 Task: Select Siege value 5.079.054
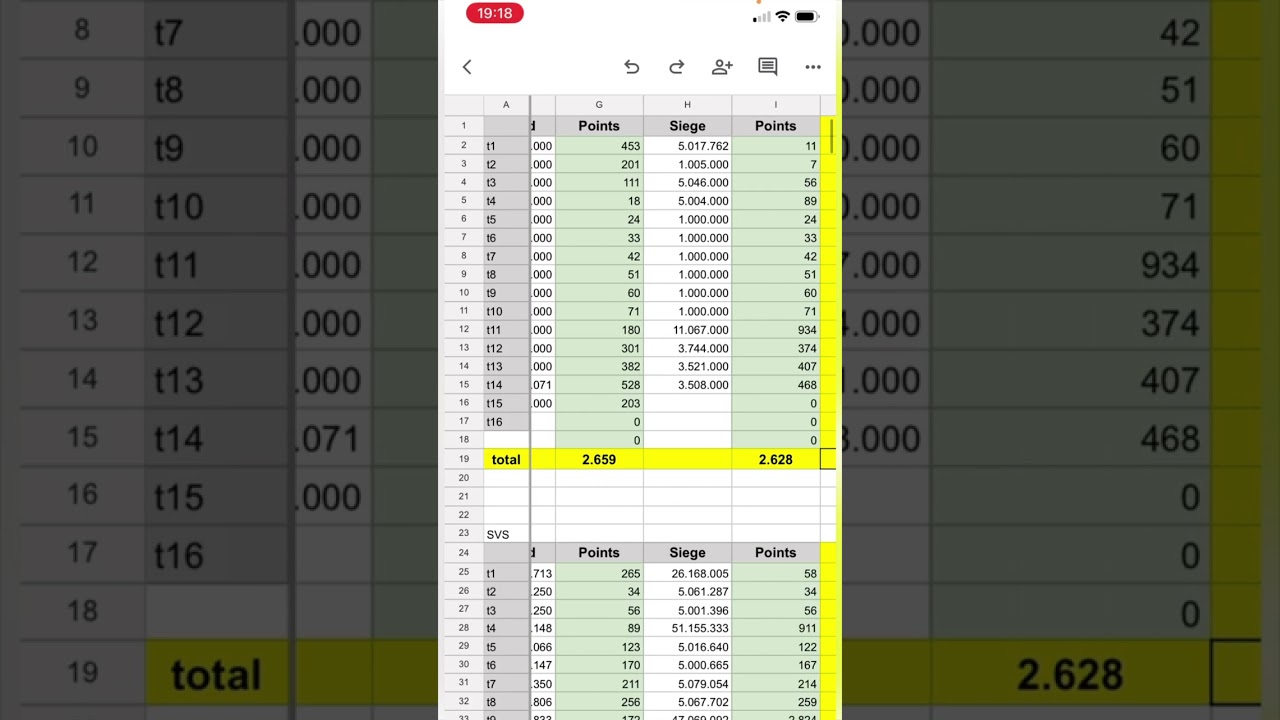(x=687, y=683)
